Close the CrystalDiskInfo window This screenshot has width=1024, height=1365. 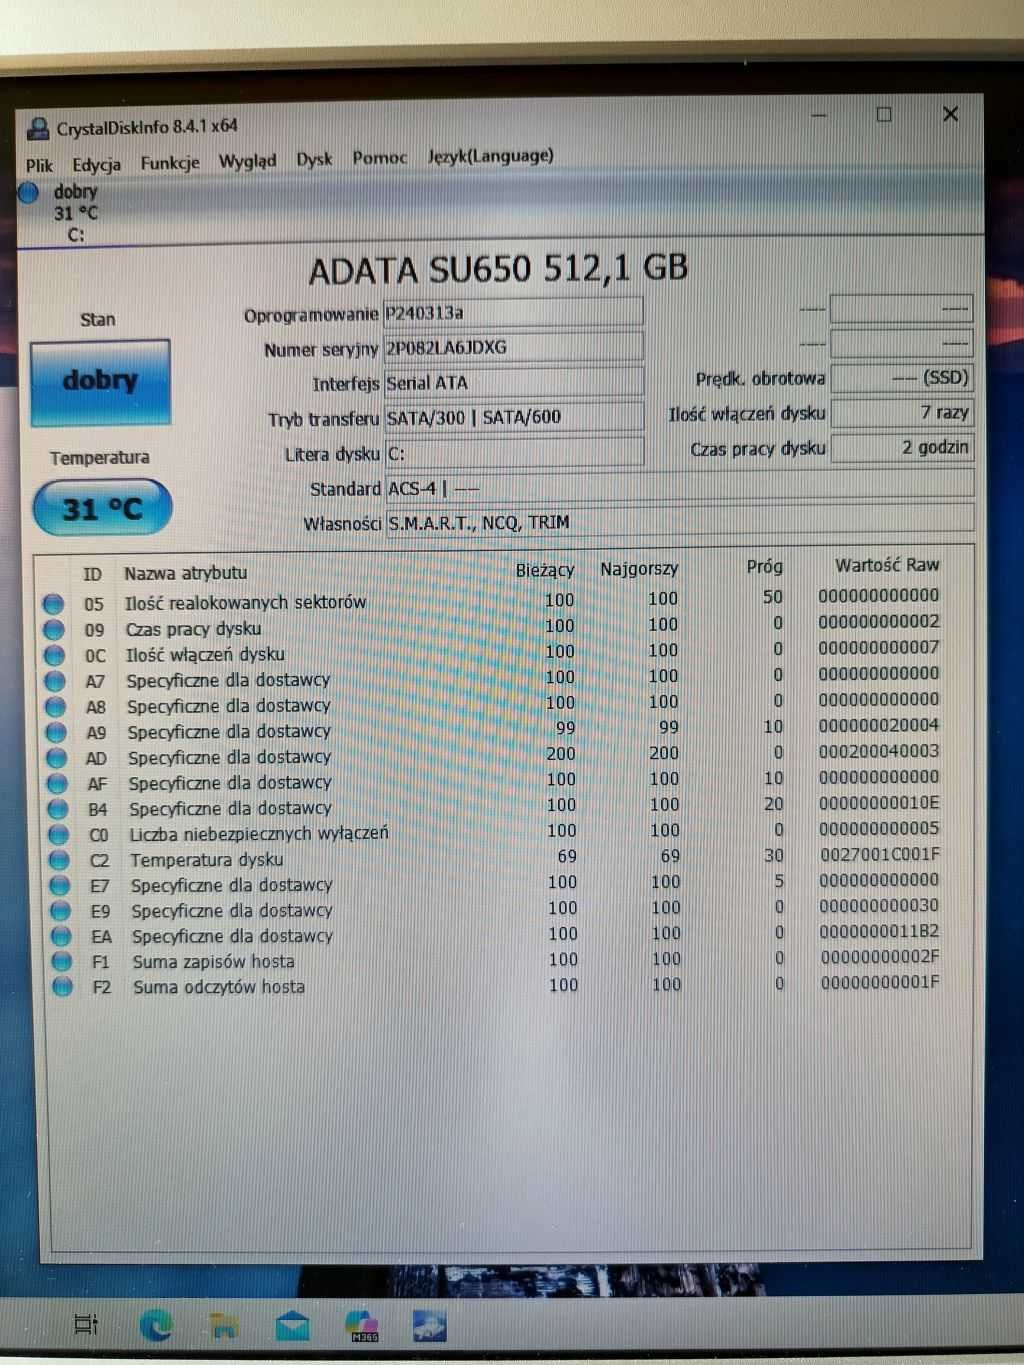(x=950, y=114)
